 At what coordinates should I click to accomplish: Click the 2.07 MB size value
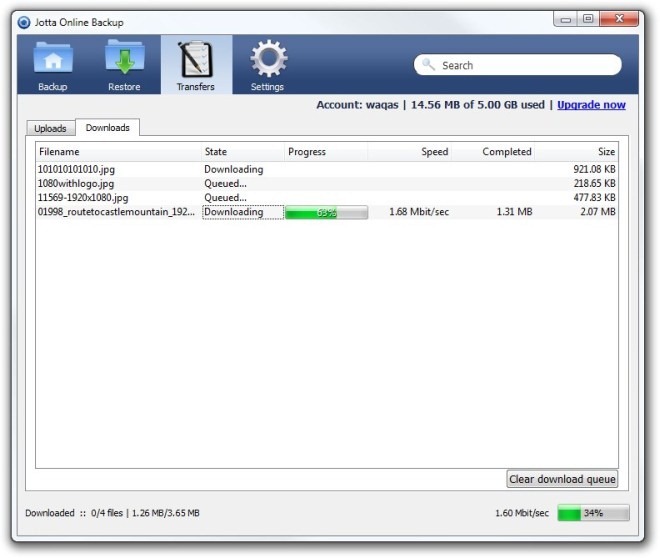click(598, 212)
